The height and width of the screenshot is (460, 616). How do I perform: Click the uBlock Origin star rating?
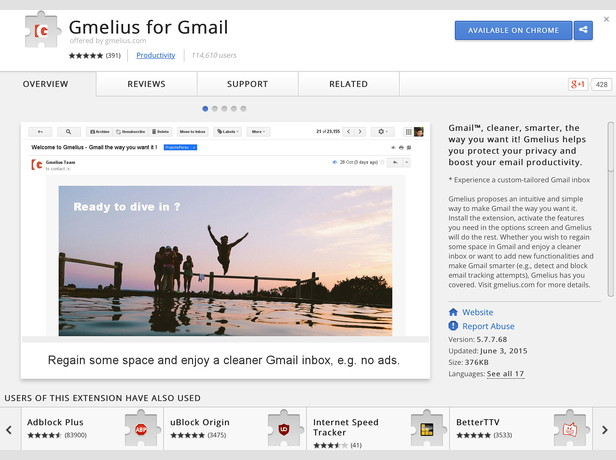[187, 435]
